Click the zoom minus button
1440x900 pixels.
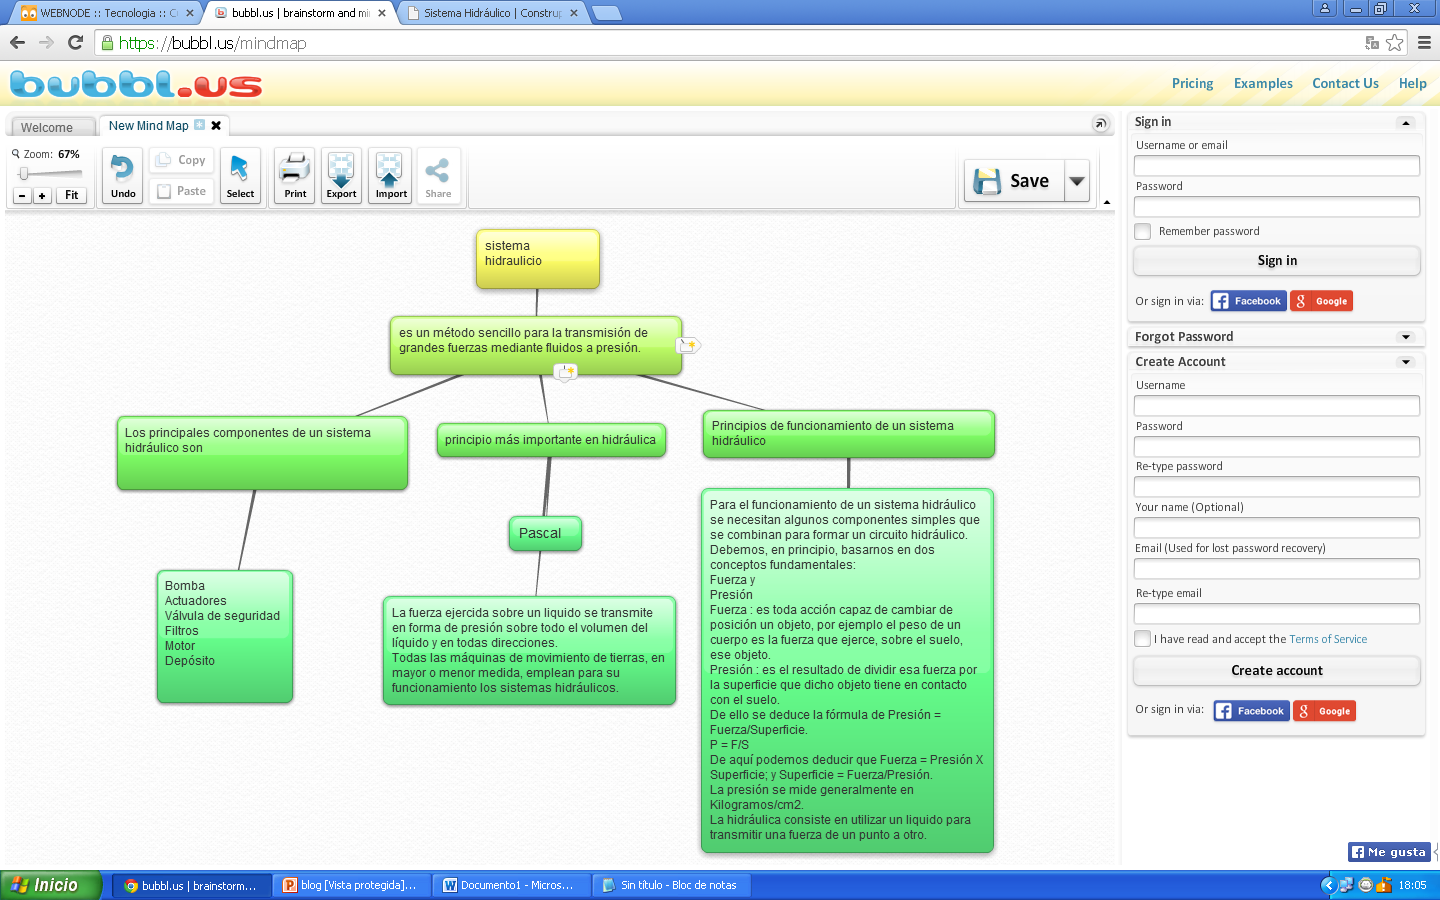[22, 196]
